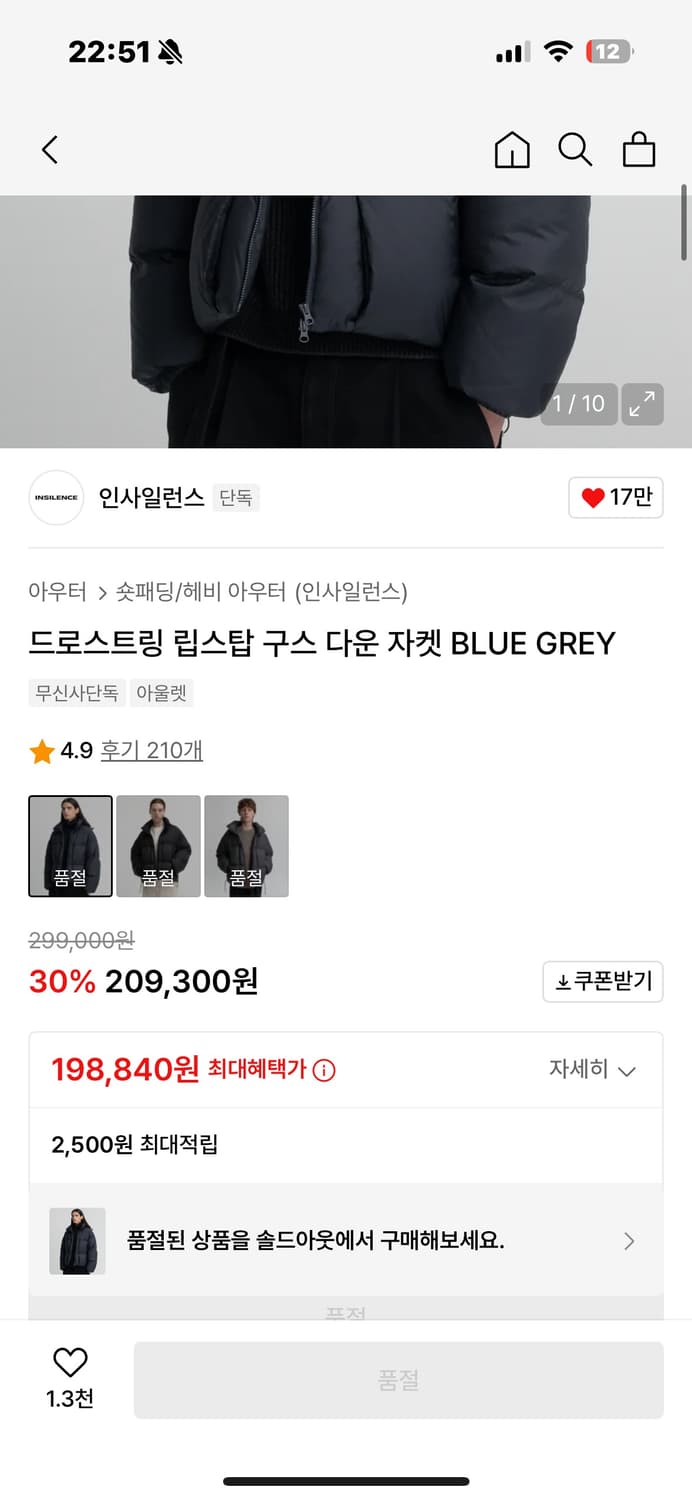The width and height of the screenshot is (692, 1500).
Task: Tap the 1/10 image progress indicator
Action: [578, 404]
